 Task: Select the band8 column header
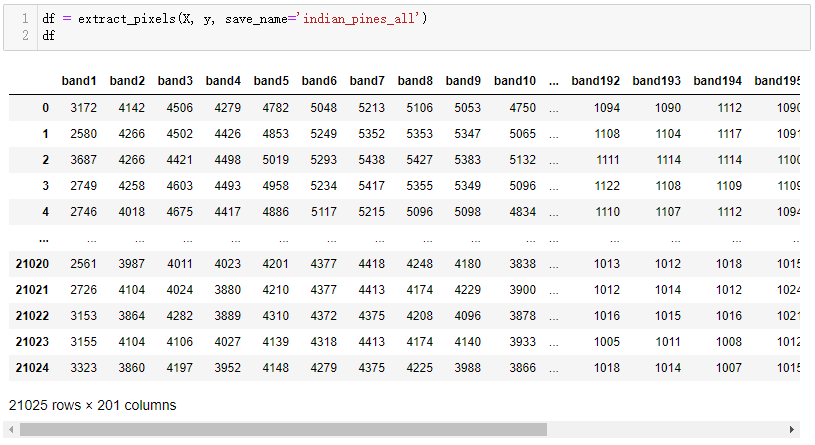pyautogui.click(x=415, y=81)
